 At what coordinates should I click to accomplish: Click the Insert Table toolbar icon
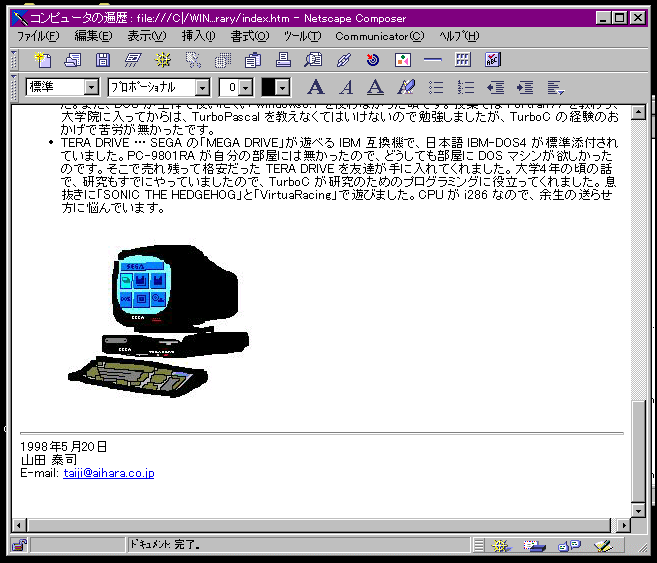click(x=463, y=60)
